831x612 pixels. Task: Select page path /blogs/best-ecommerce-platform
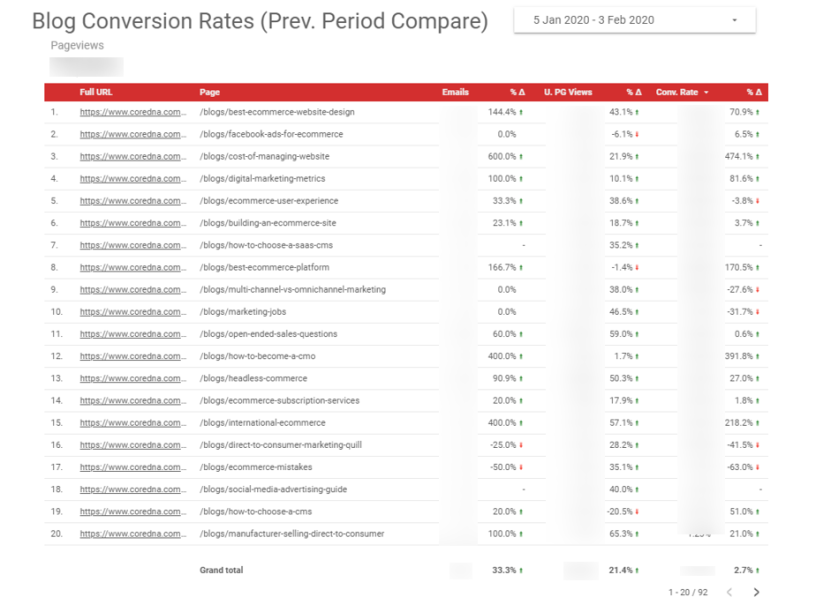click(264, 268)
